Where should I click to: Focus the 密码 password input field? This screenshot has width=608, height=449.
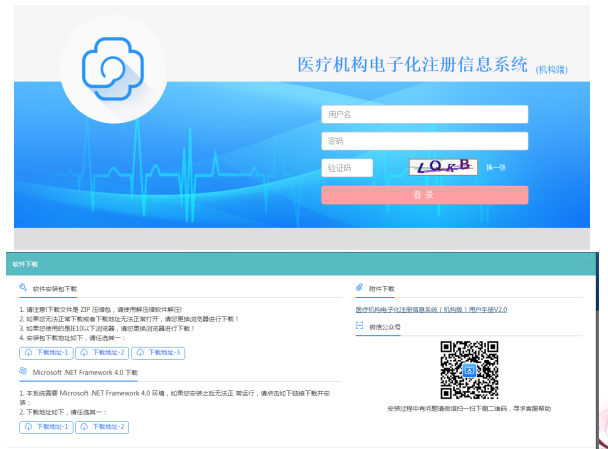click(x=424, y=141)
